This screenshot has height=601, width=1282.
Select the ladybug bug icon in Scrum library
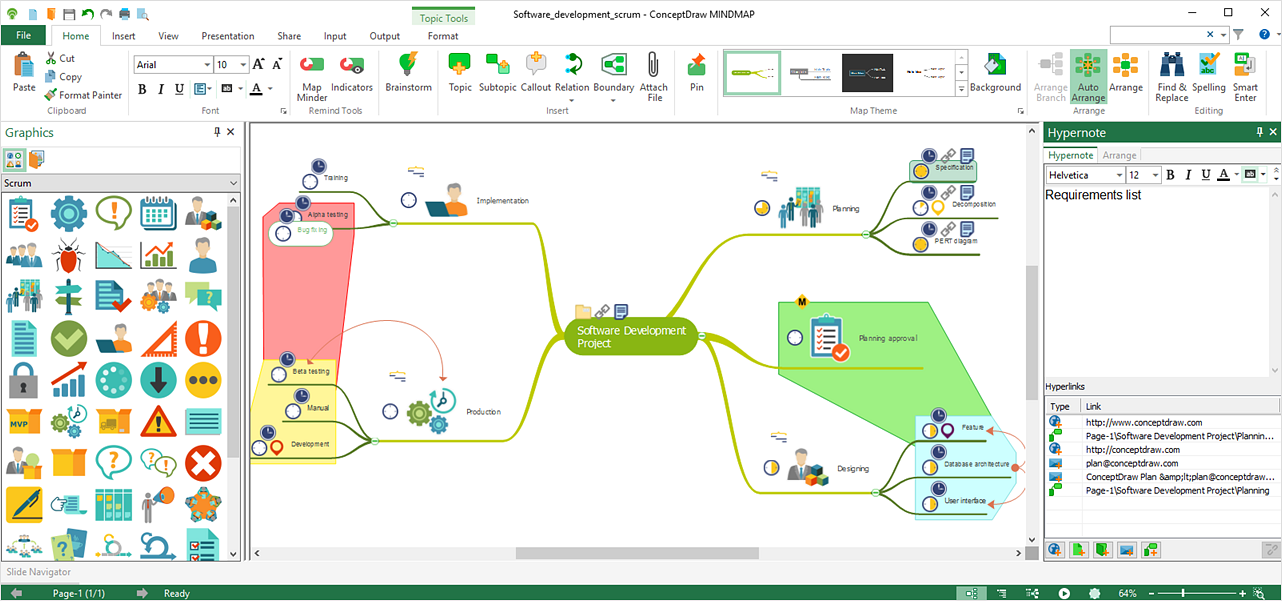coord(69,255)
